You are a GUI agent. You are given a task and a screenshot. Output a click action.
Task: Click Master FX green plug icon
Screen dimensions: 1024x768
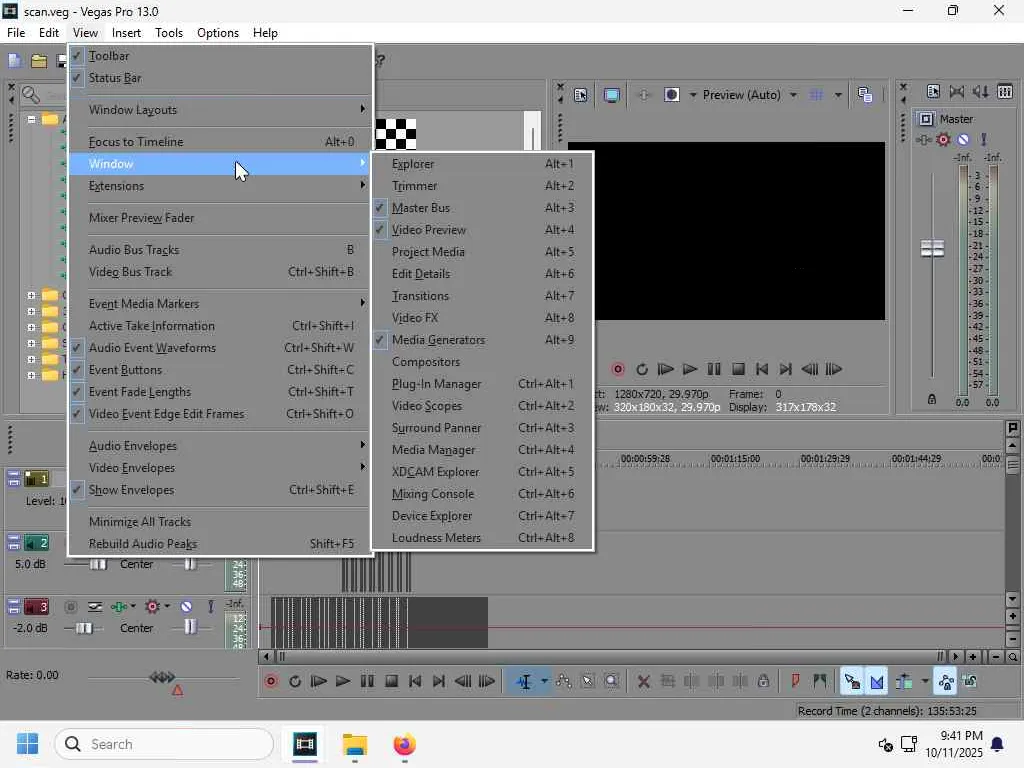coord(923,139)
